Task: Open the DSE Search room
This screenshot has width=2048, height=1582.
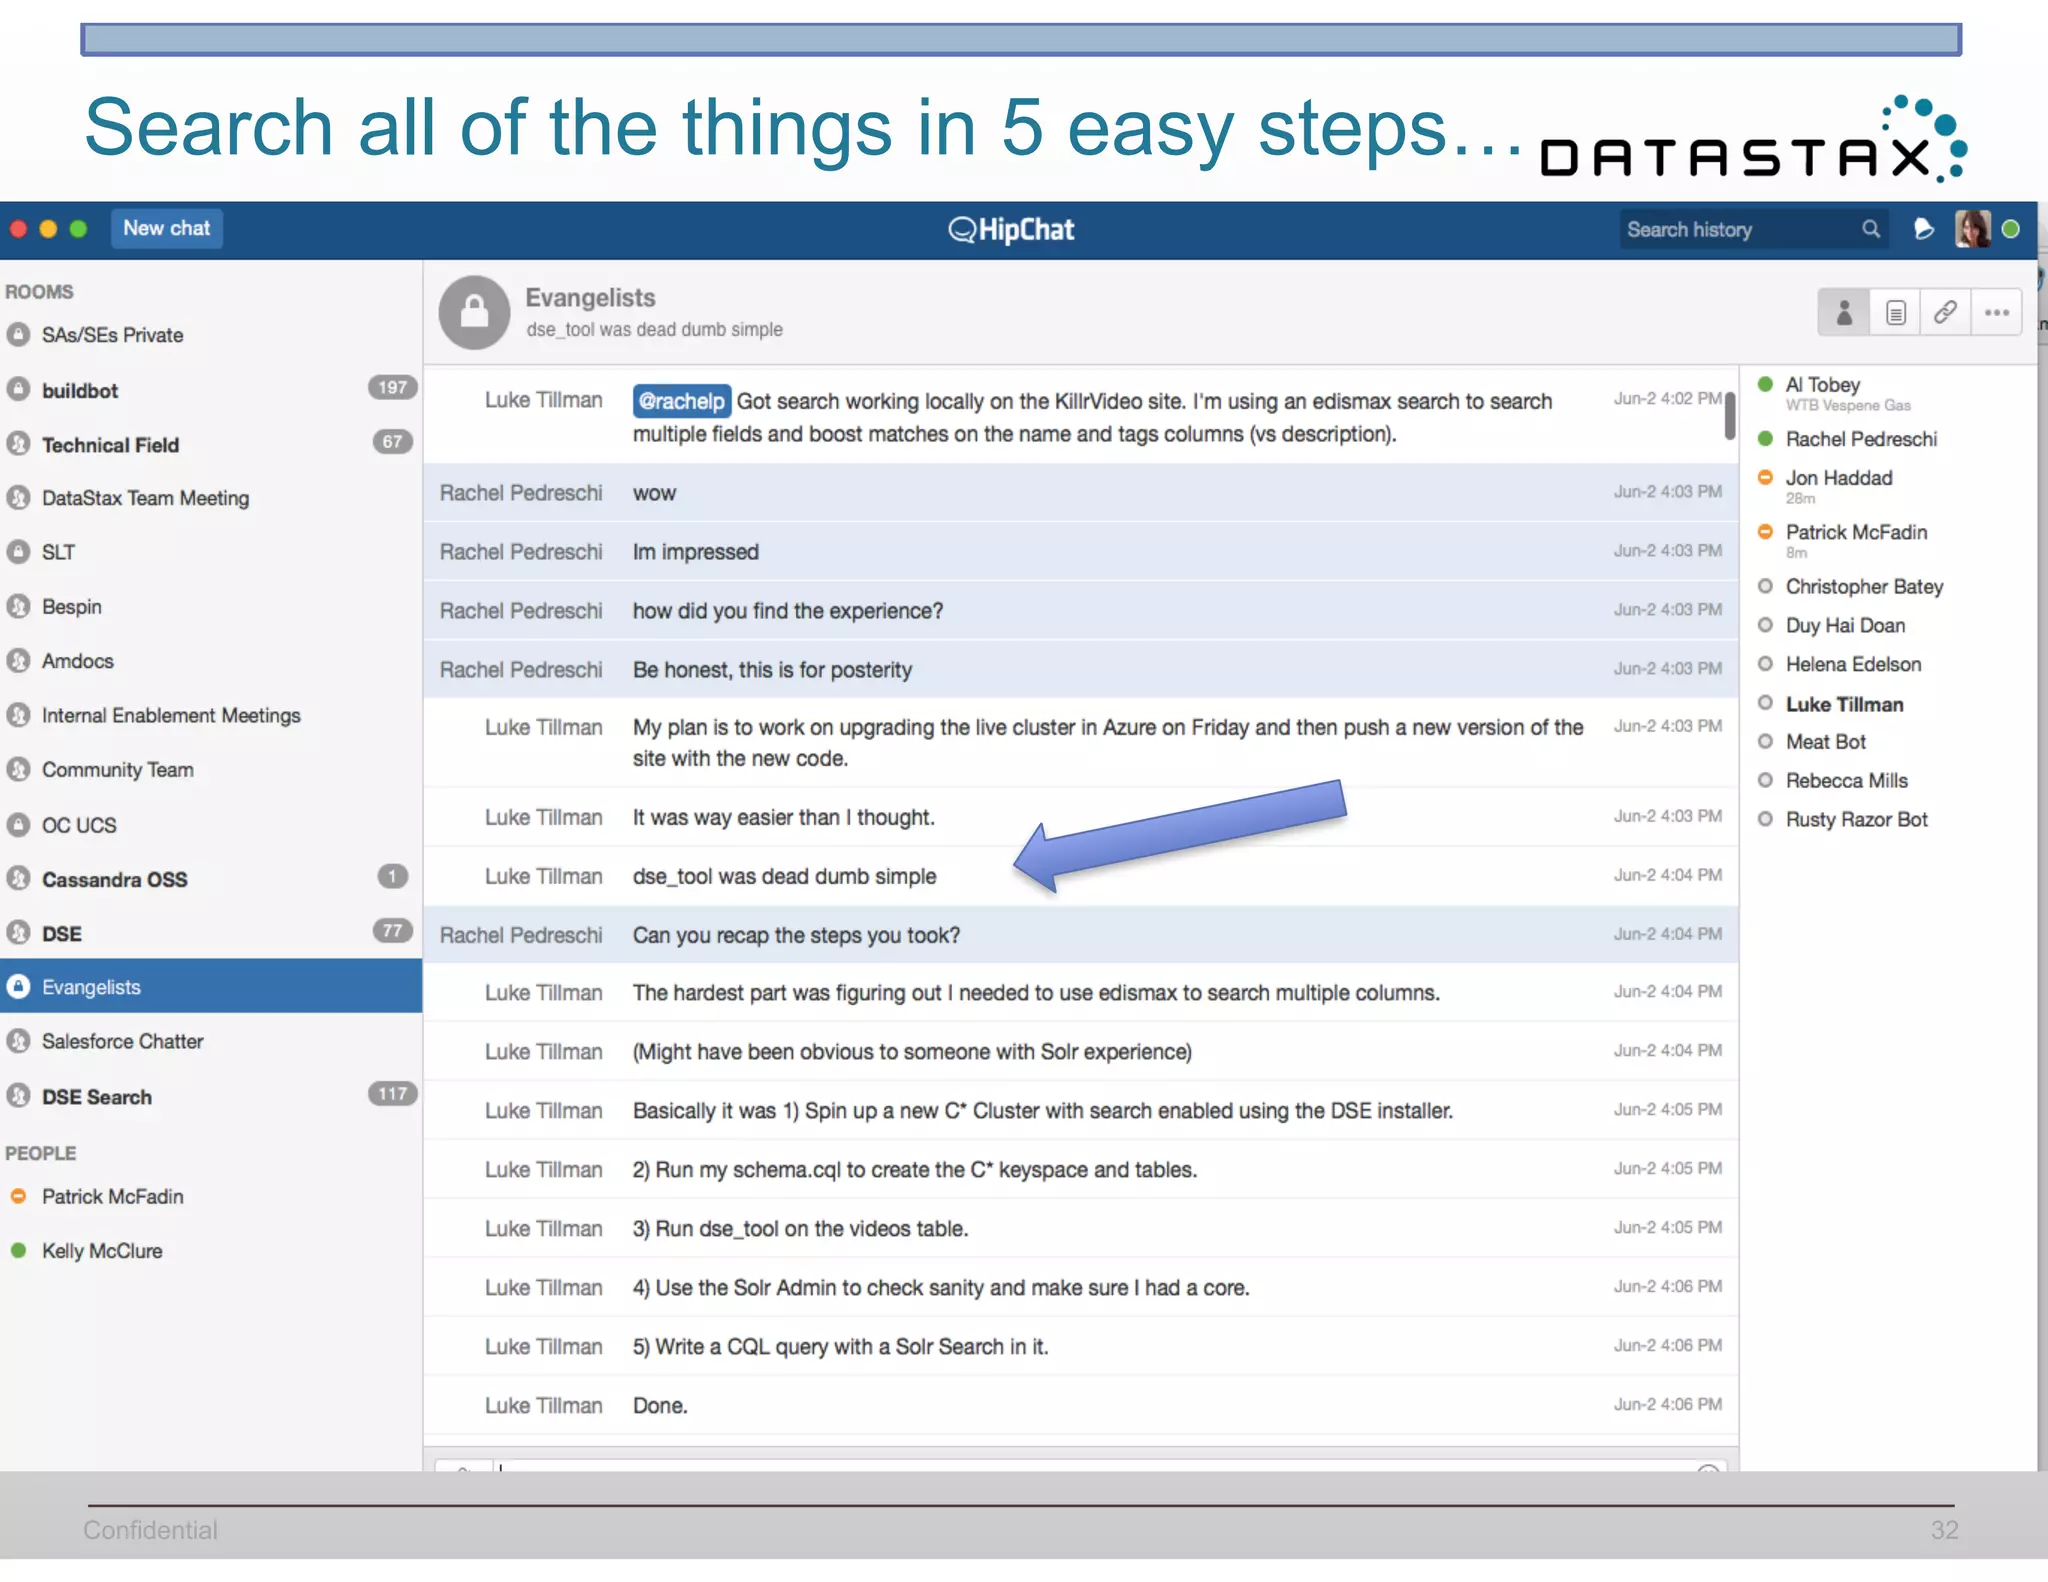Action: point(211,1097)
